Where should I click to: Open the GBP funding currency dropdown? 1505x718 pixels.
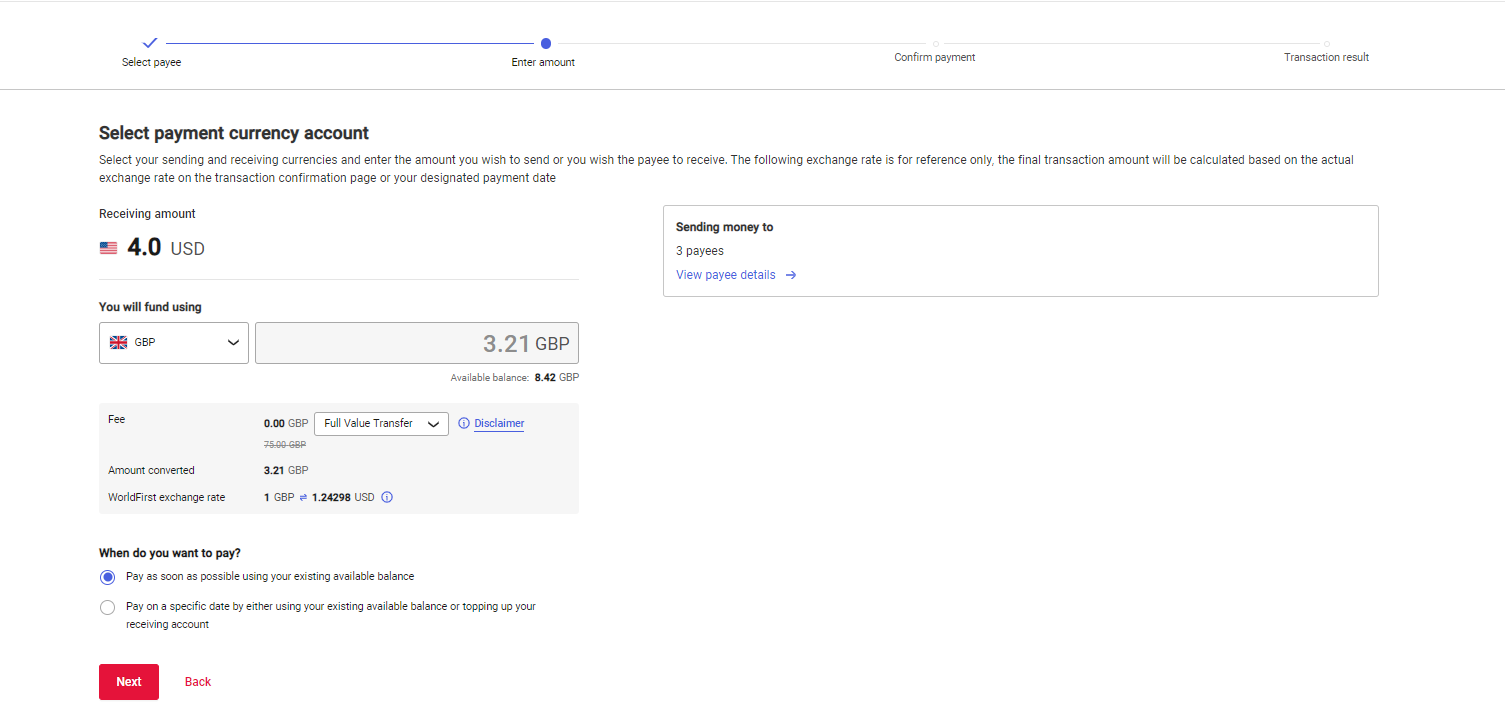pos(174,342)
